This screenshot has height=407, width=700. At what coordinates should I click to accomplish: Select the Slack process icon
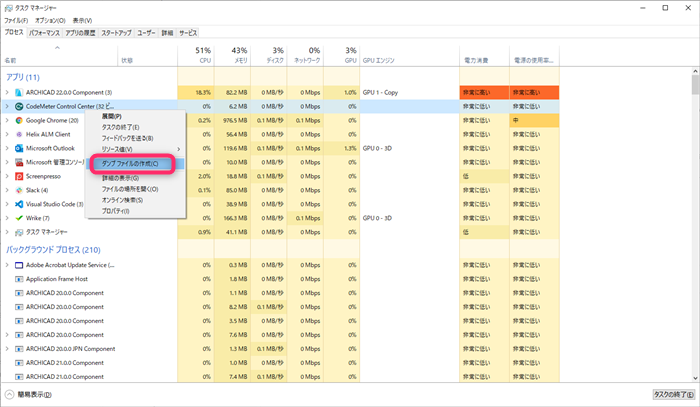coord(19,190)
